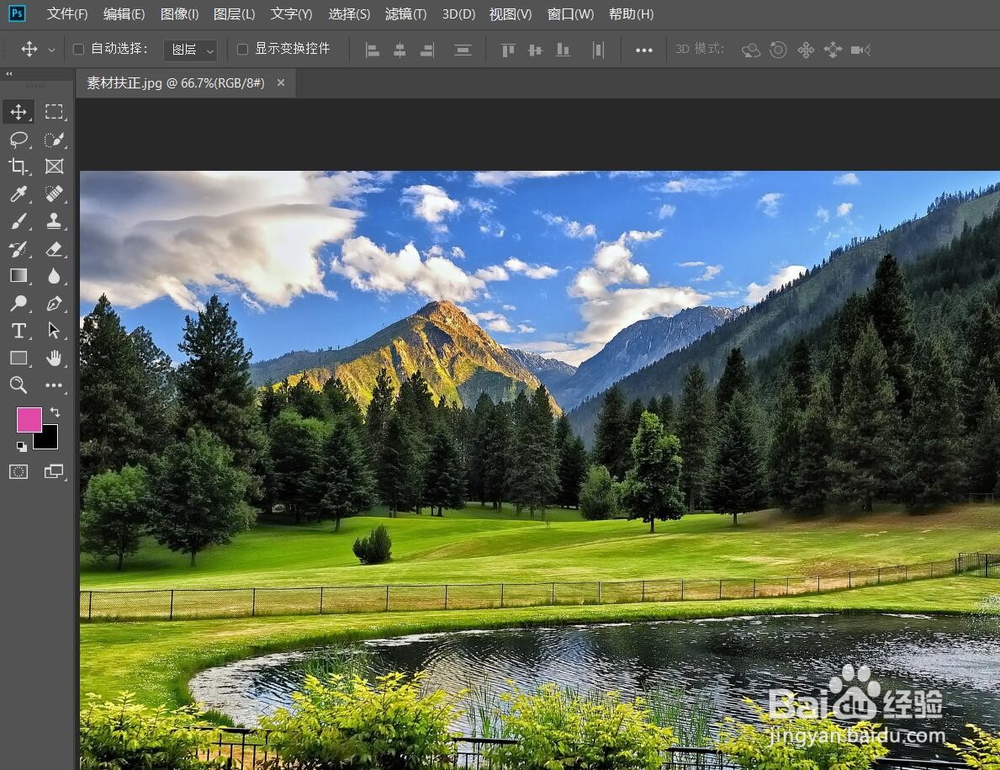Select the Path Selection tool
This screenshot has height=770, width=1000.
click(x=54, y=330)
